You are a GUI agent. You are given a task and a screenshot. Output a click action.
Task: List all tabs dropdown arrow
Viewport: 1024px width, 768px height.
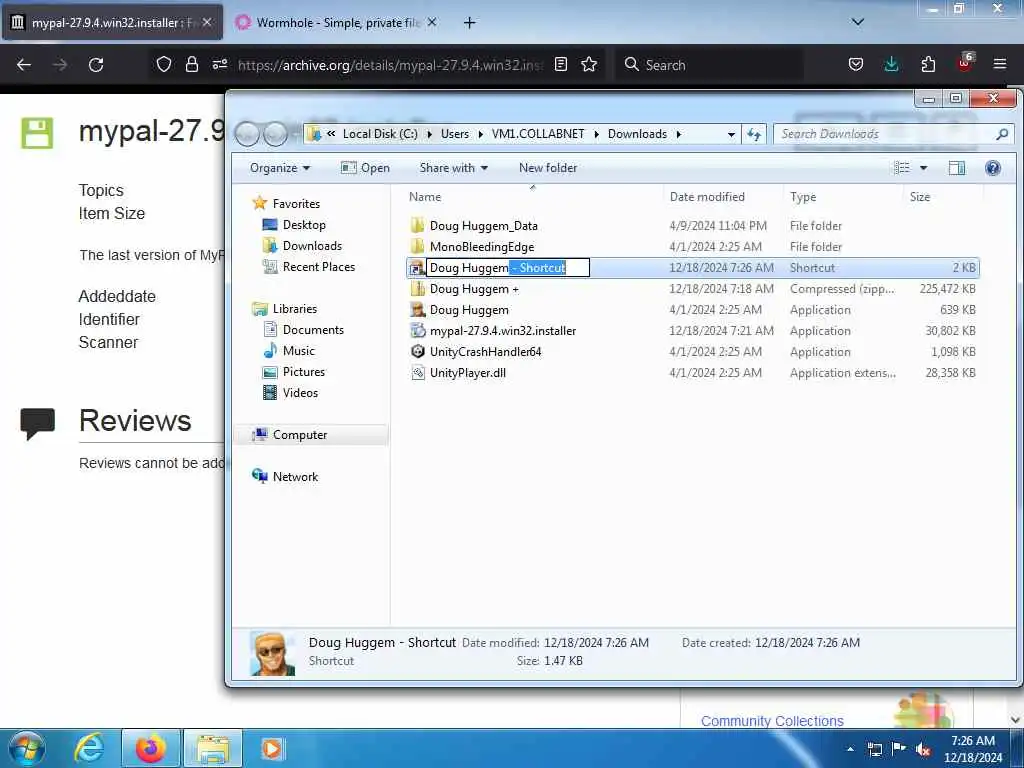click(x=858, y=22)
